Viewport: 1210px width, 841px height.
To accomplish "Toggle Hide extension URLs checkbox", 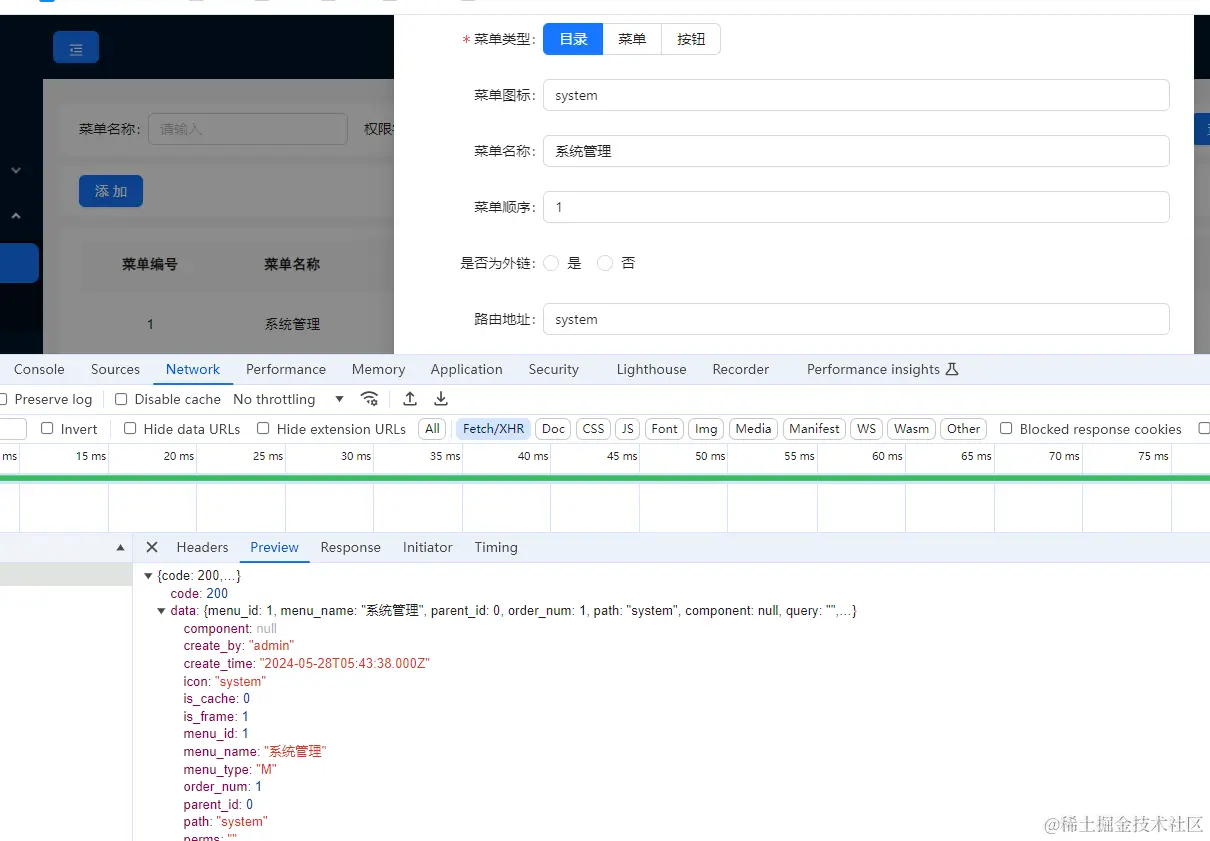I will pos(263,428).
